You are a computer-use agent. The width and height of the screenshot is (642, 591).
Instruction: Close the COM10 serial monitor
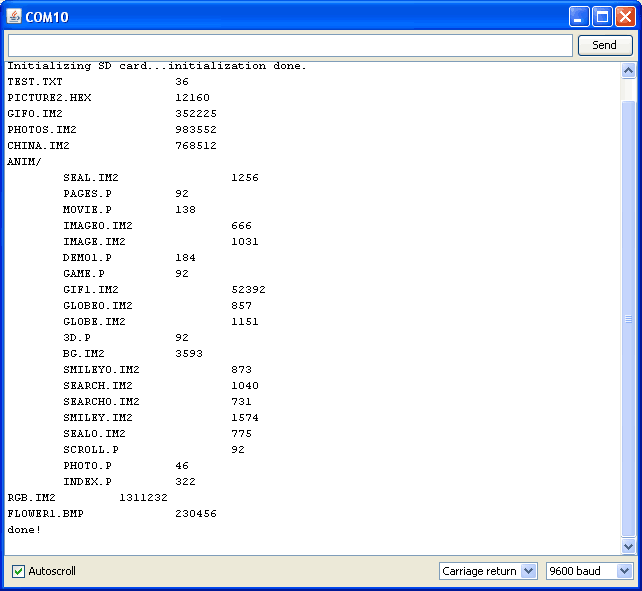[x=626, y=17]
